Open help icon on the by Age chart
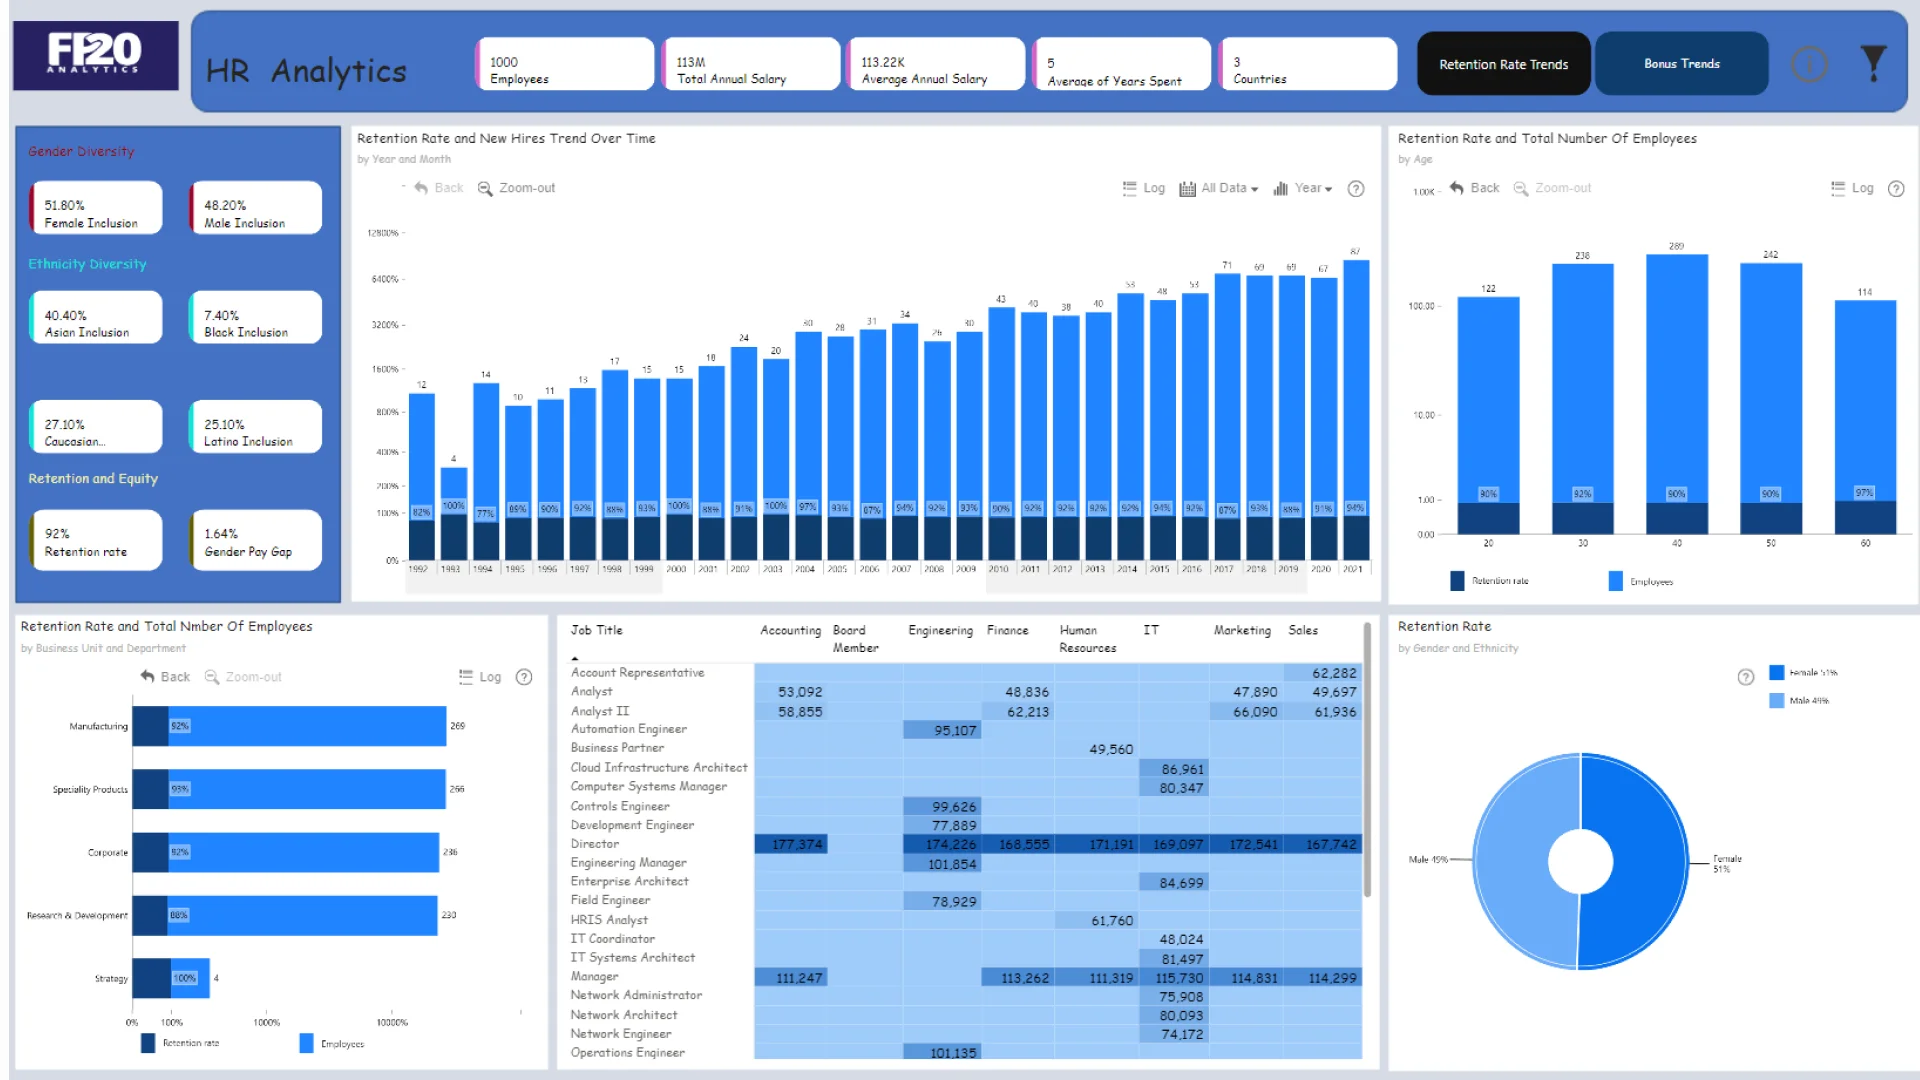The height and width of the screenshot is (1080, 1920). pos(1896,188)
